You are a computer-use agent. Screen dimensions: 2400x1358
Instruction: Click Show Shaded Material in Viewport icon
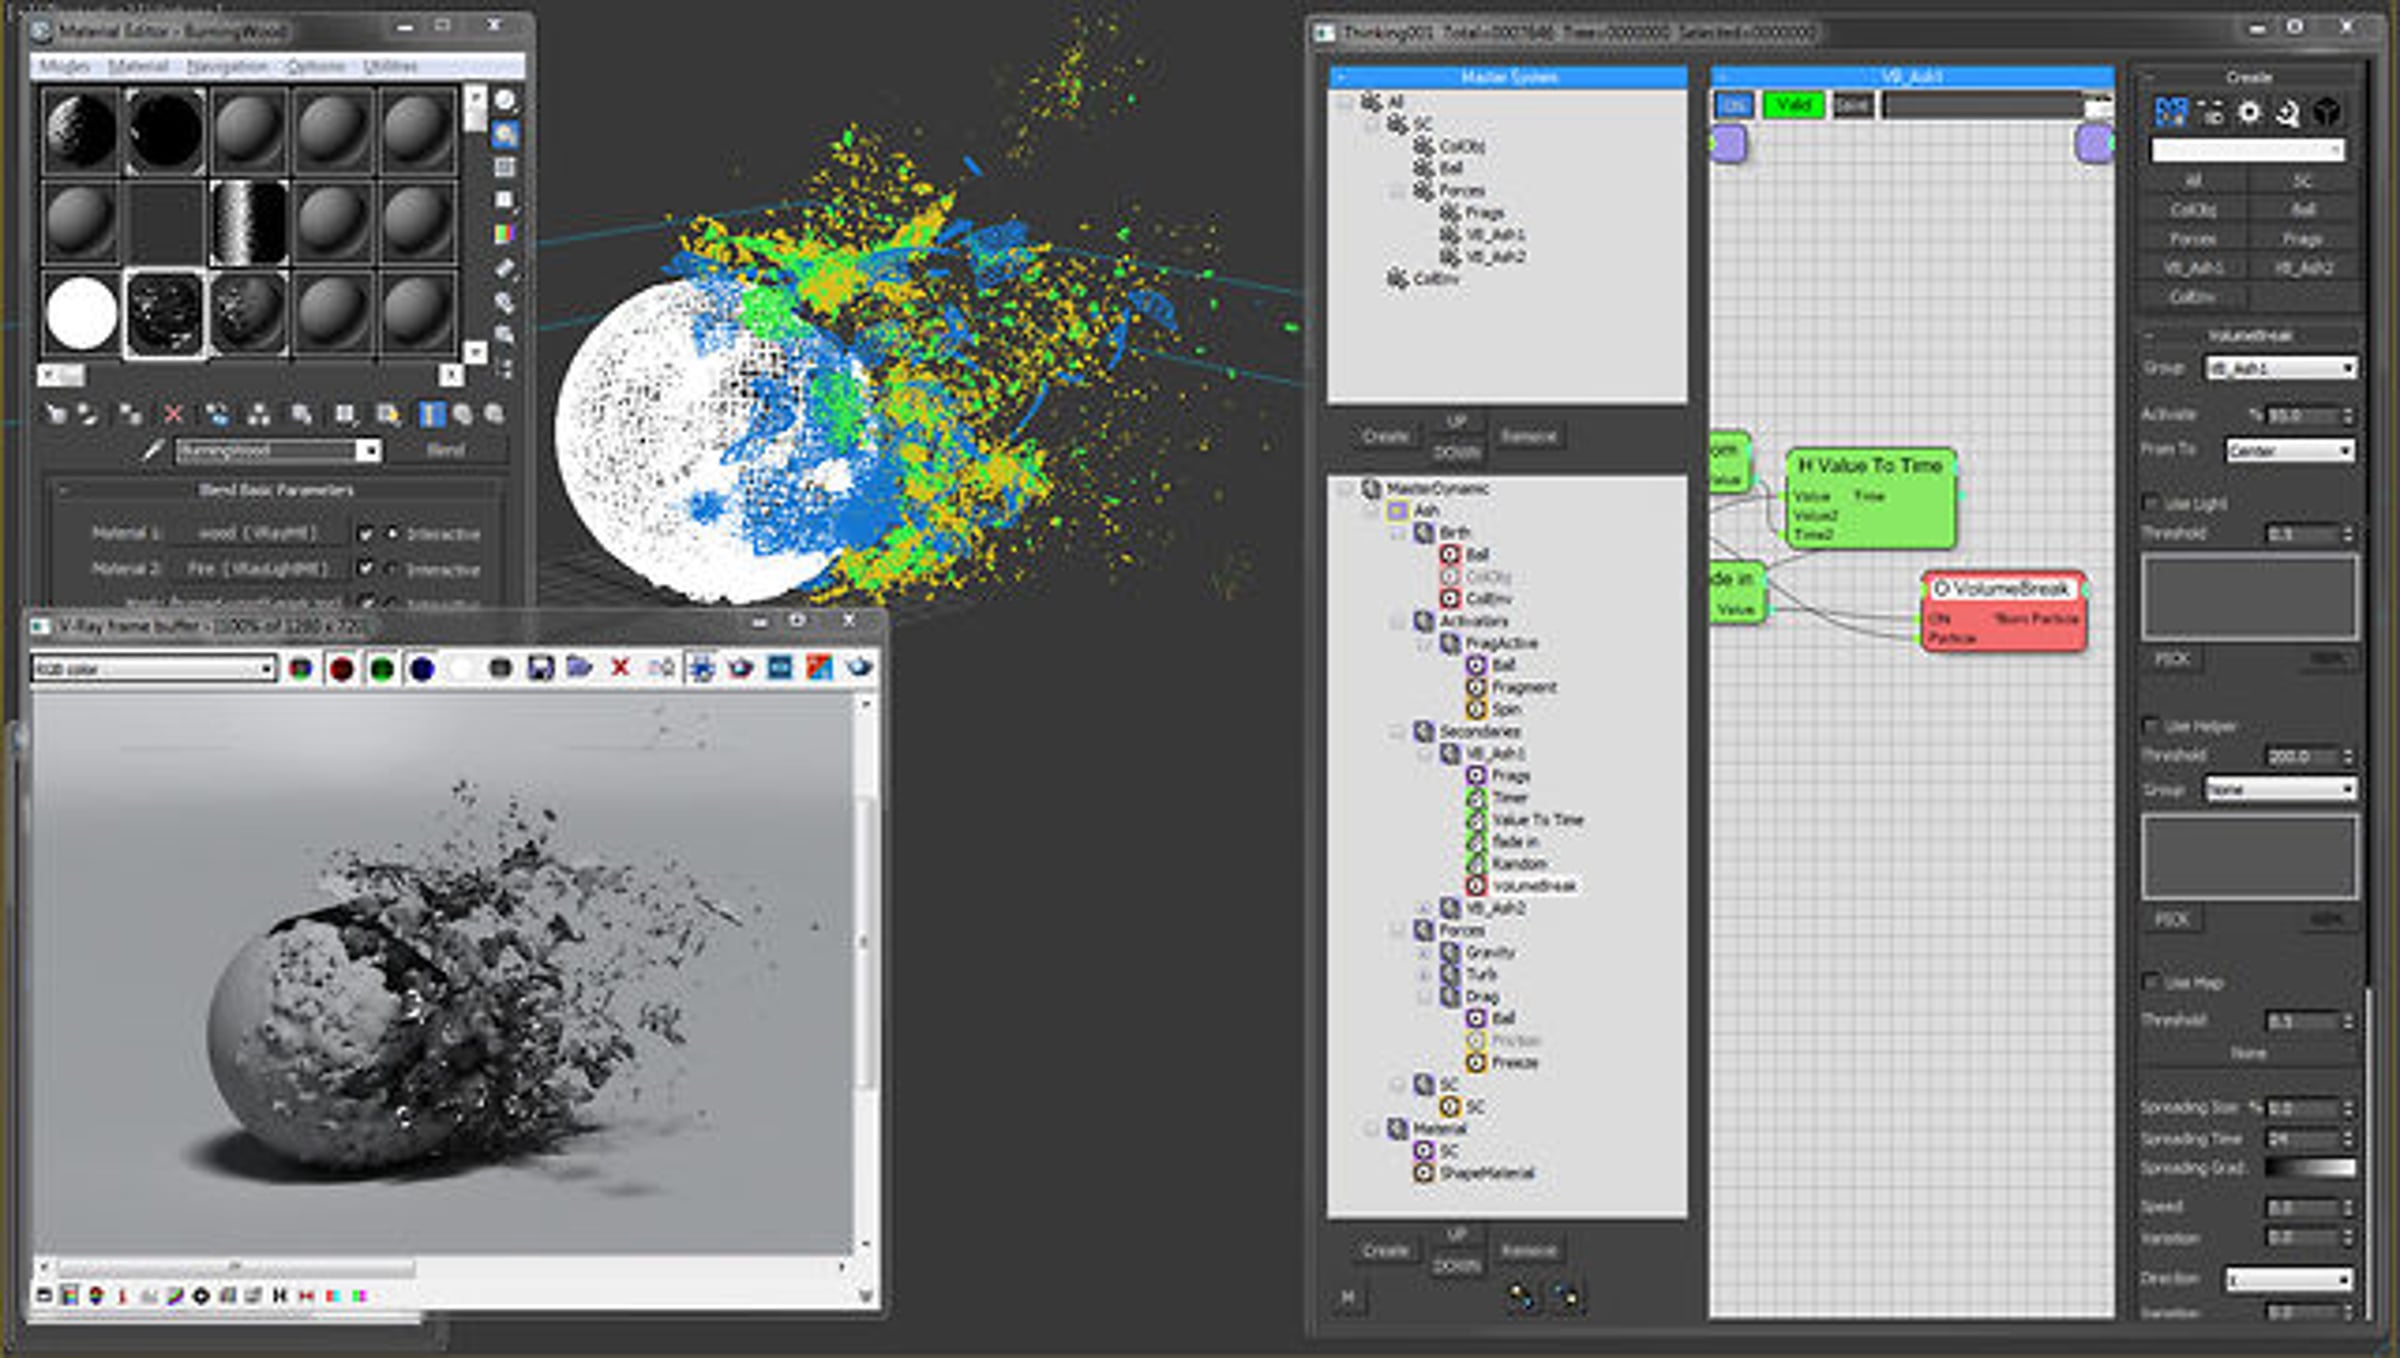point(345,414)
